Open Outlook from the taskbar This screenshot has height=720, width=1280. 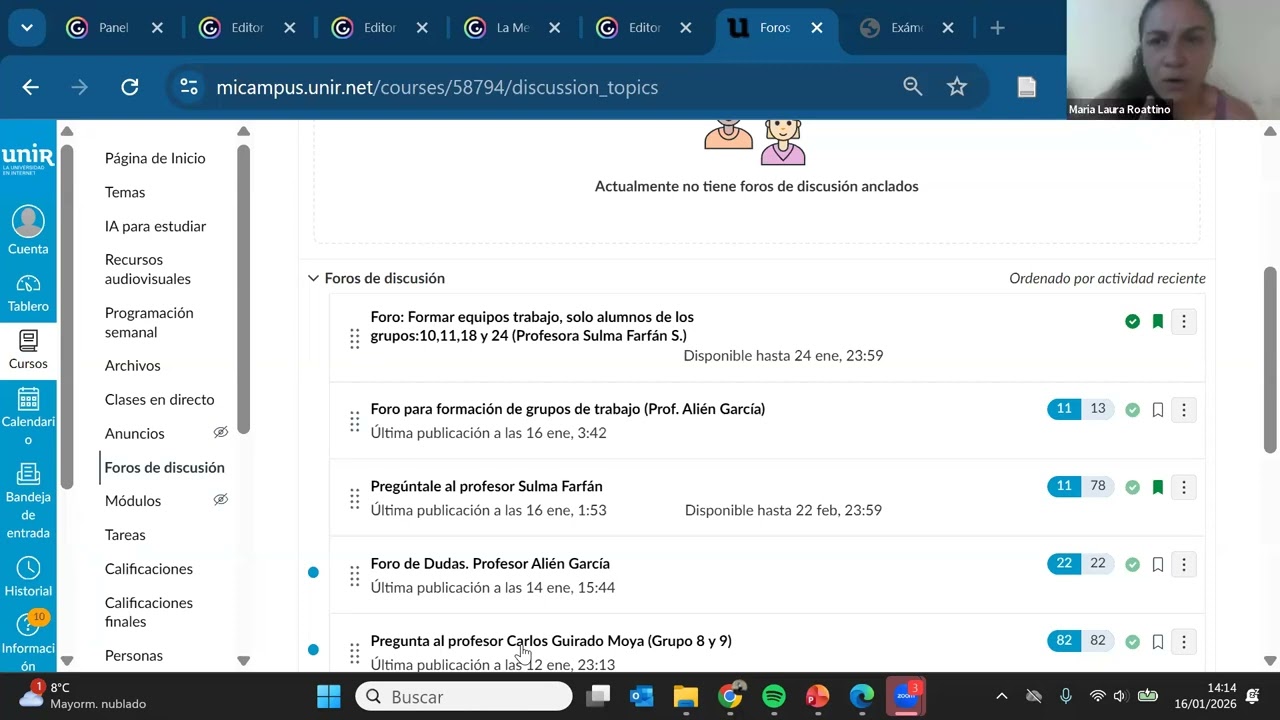point(642,696)
